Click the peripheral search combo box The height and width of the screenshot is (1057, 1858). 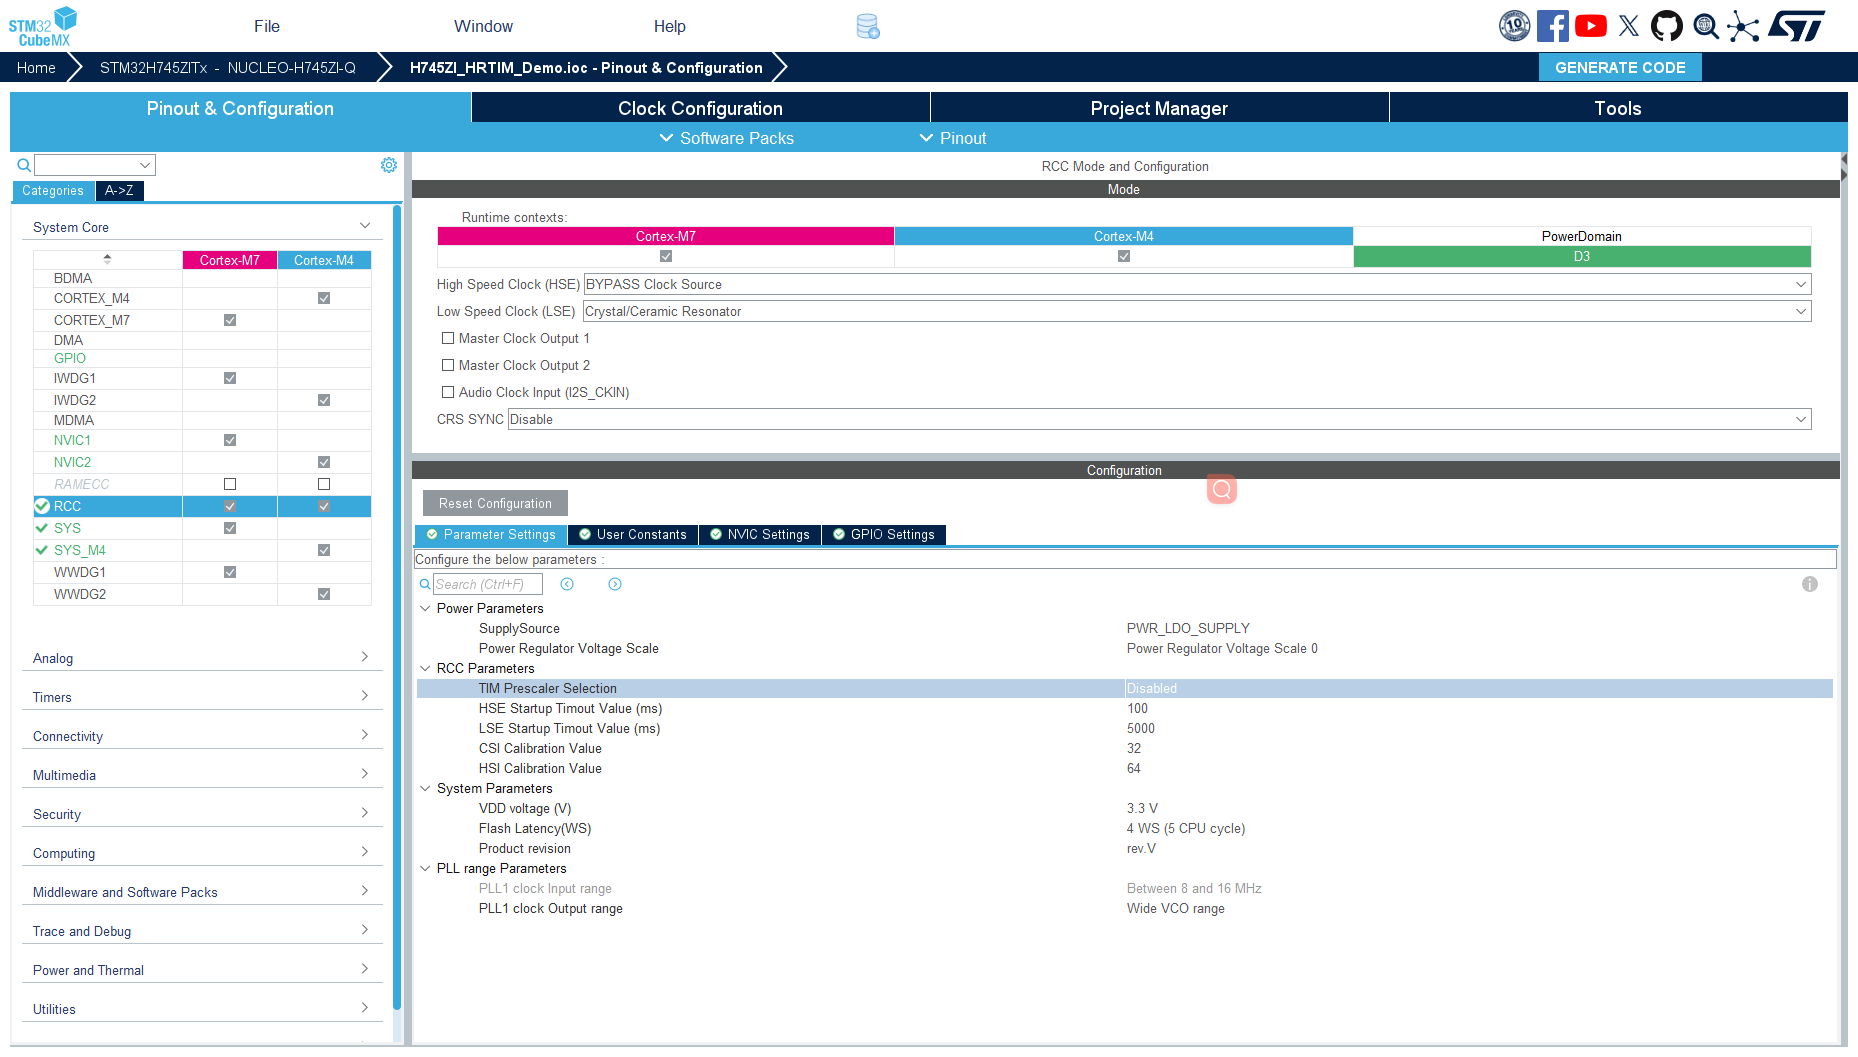pos(95,165)
